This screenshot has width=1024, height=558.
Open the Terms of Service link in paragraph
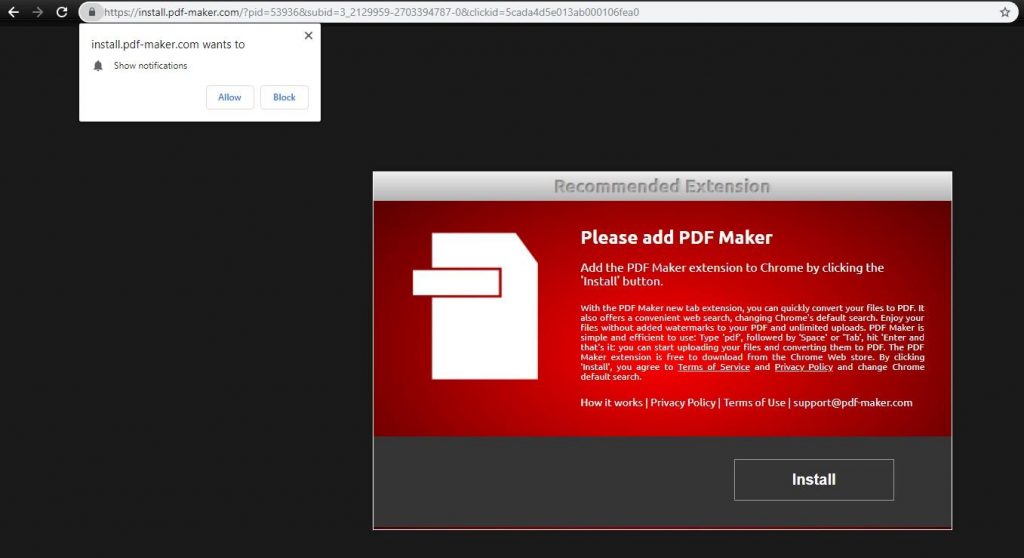(x=714, y=367)
